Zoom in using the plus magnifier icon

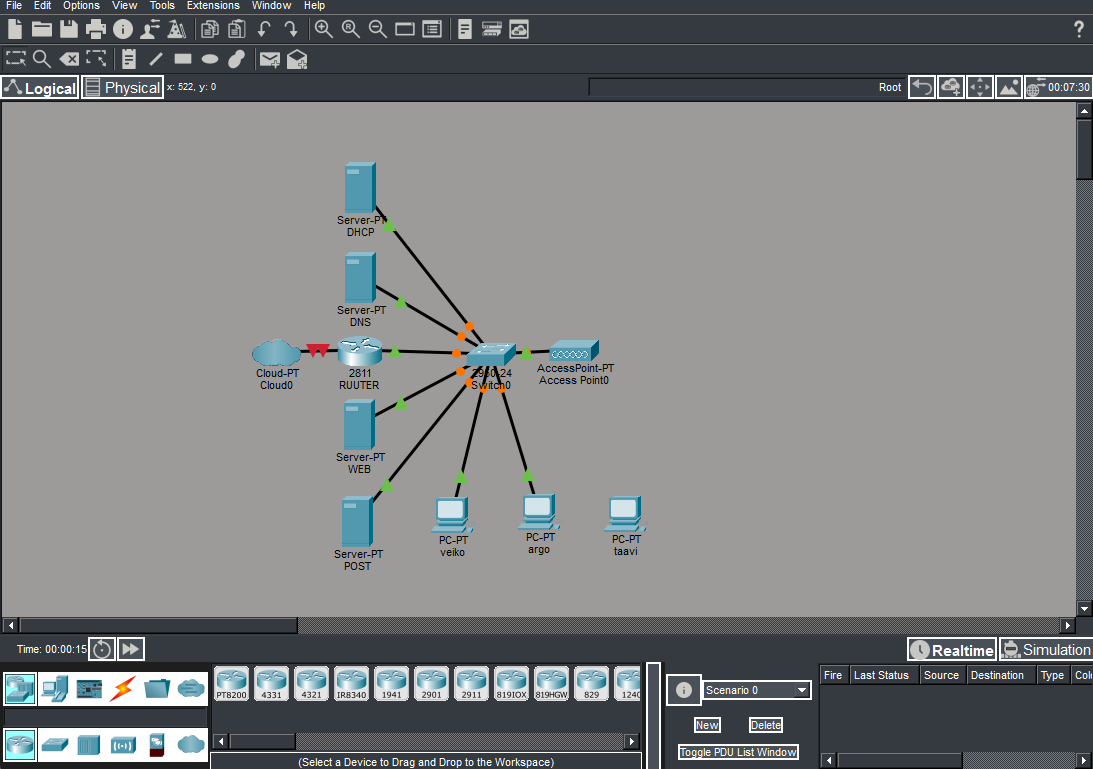[x=323, y=29]
